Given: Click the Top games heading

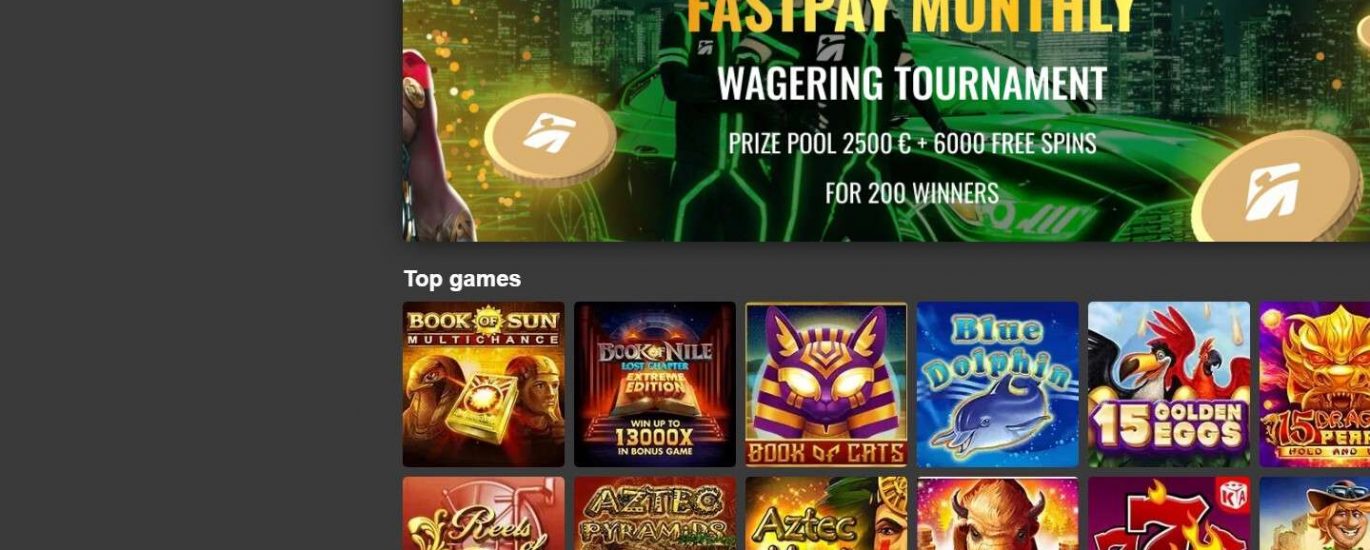Looking at the screenshot, I should (x=462, y=279).
